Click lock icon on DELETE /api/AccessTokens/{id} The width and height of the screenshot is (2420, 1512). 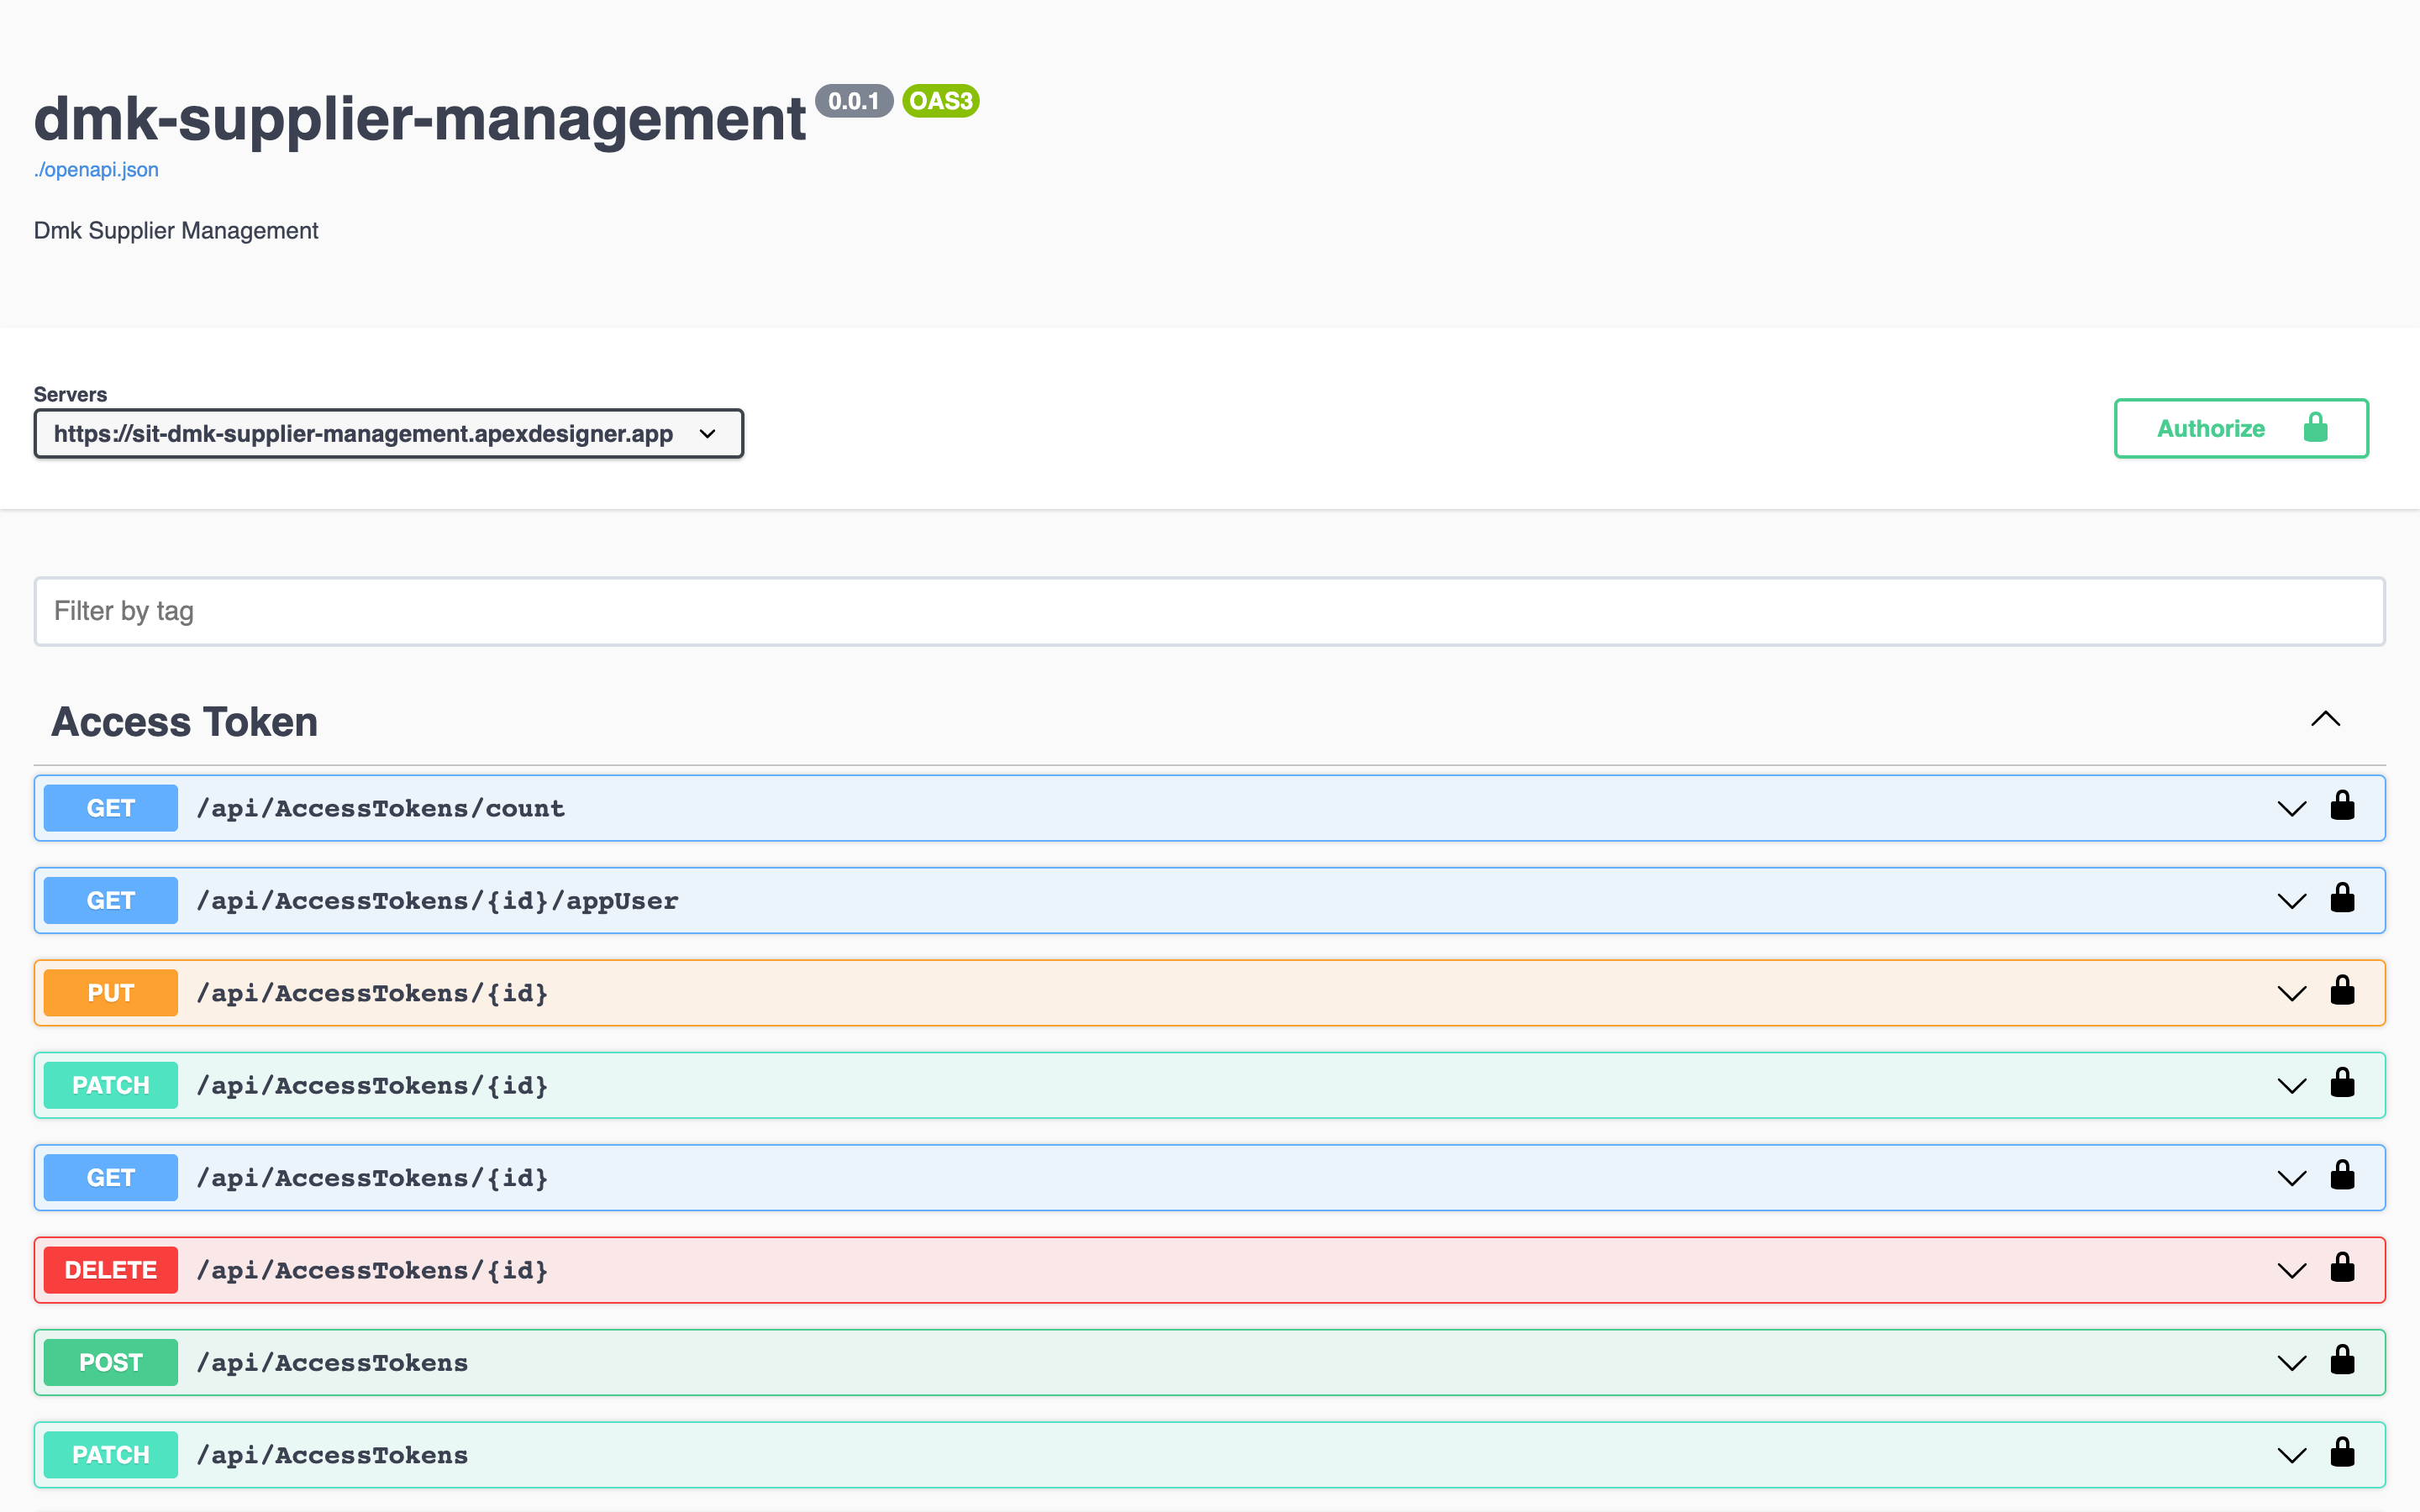2342,1268
